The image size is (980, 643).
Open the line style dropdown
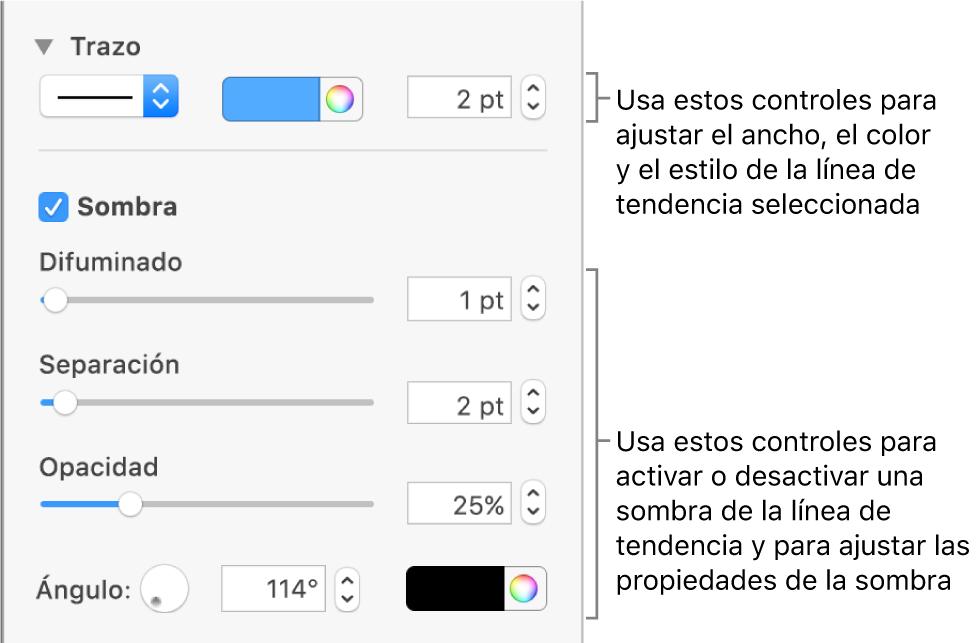click(109, 98)
